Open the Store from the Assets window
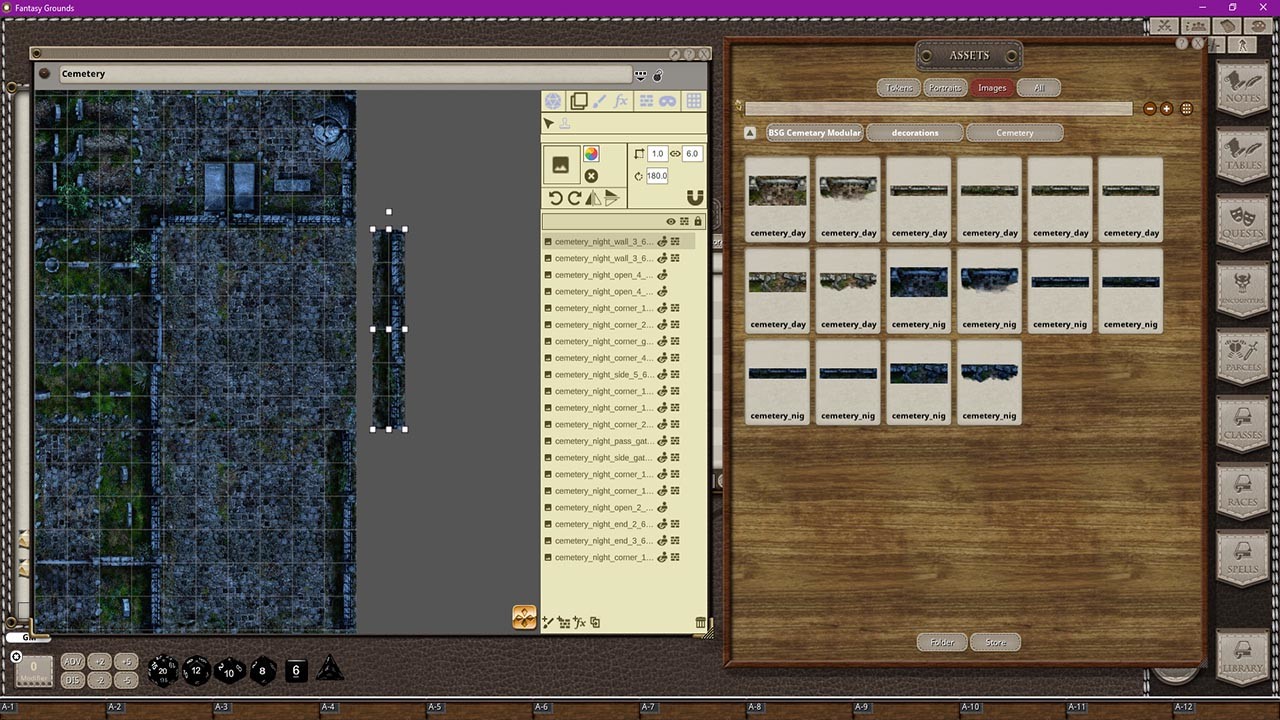Viewport: 1280px width, 720px height. click(x=995, y=642)
